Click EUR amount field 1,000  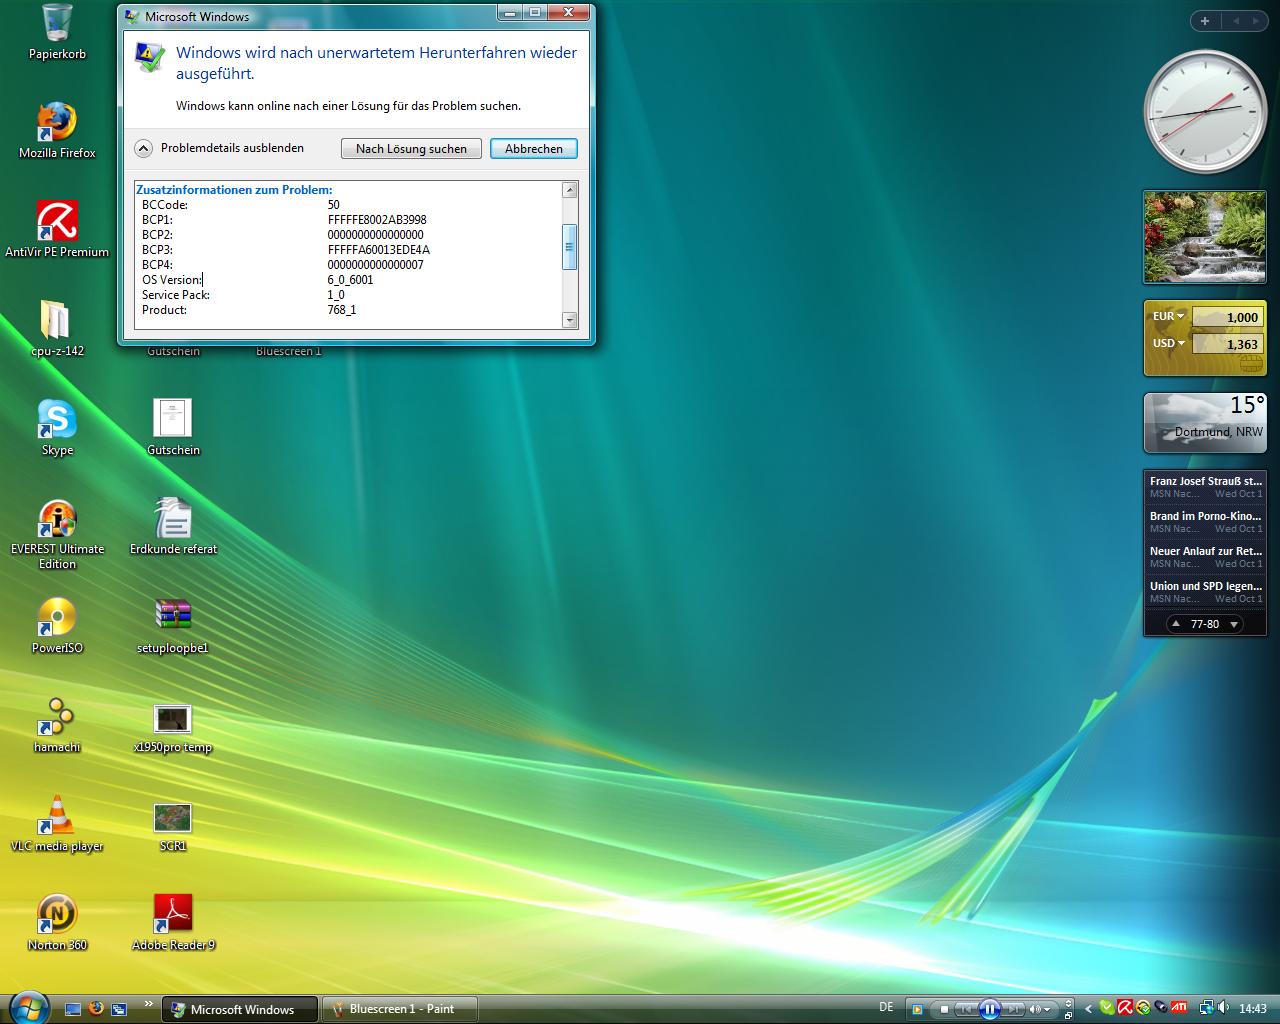[1228, 317]
